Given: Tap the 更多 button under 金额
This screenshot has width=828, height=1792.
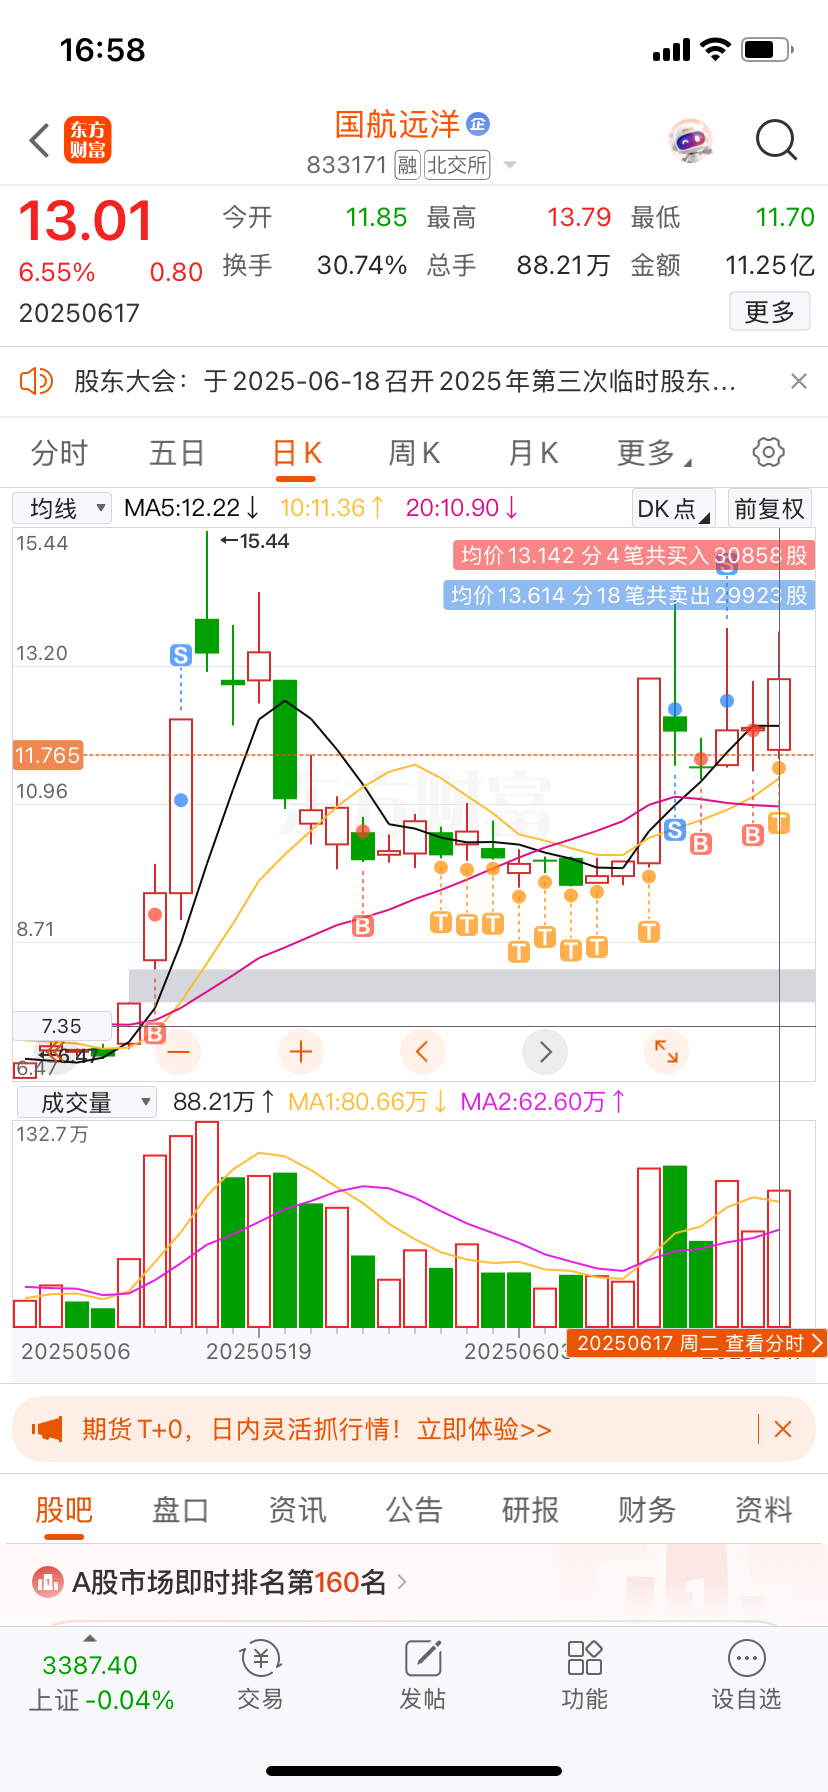Looking at the screenshot, I should pos(769,312).
